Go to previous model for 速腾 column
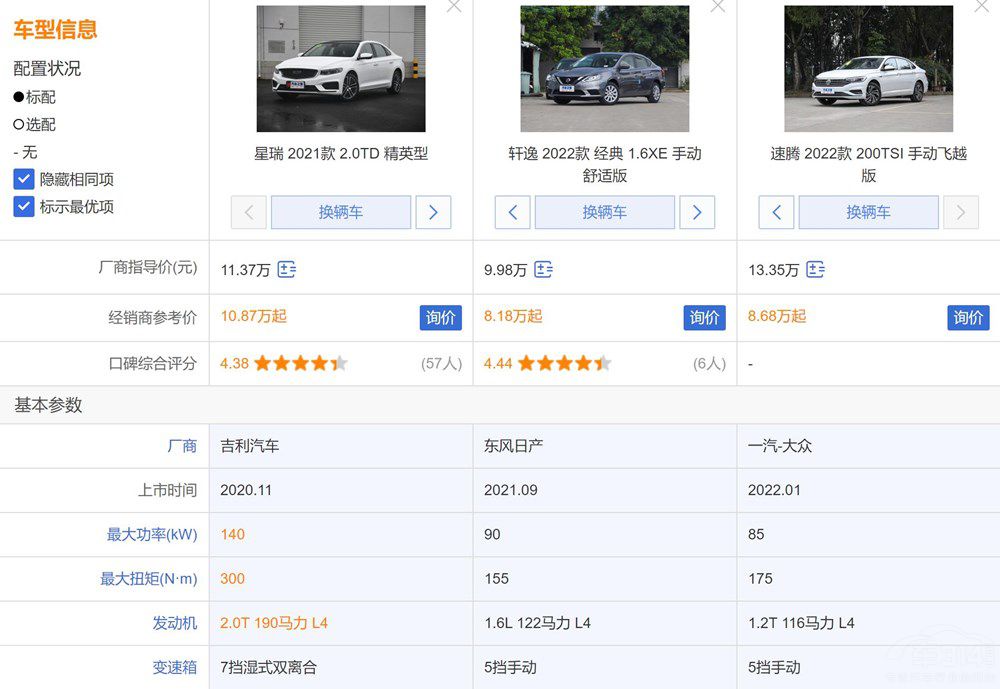1000x689 pixels. (x=776, y=212)
